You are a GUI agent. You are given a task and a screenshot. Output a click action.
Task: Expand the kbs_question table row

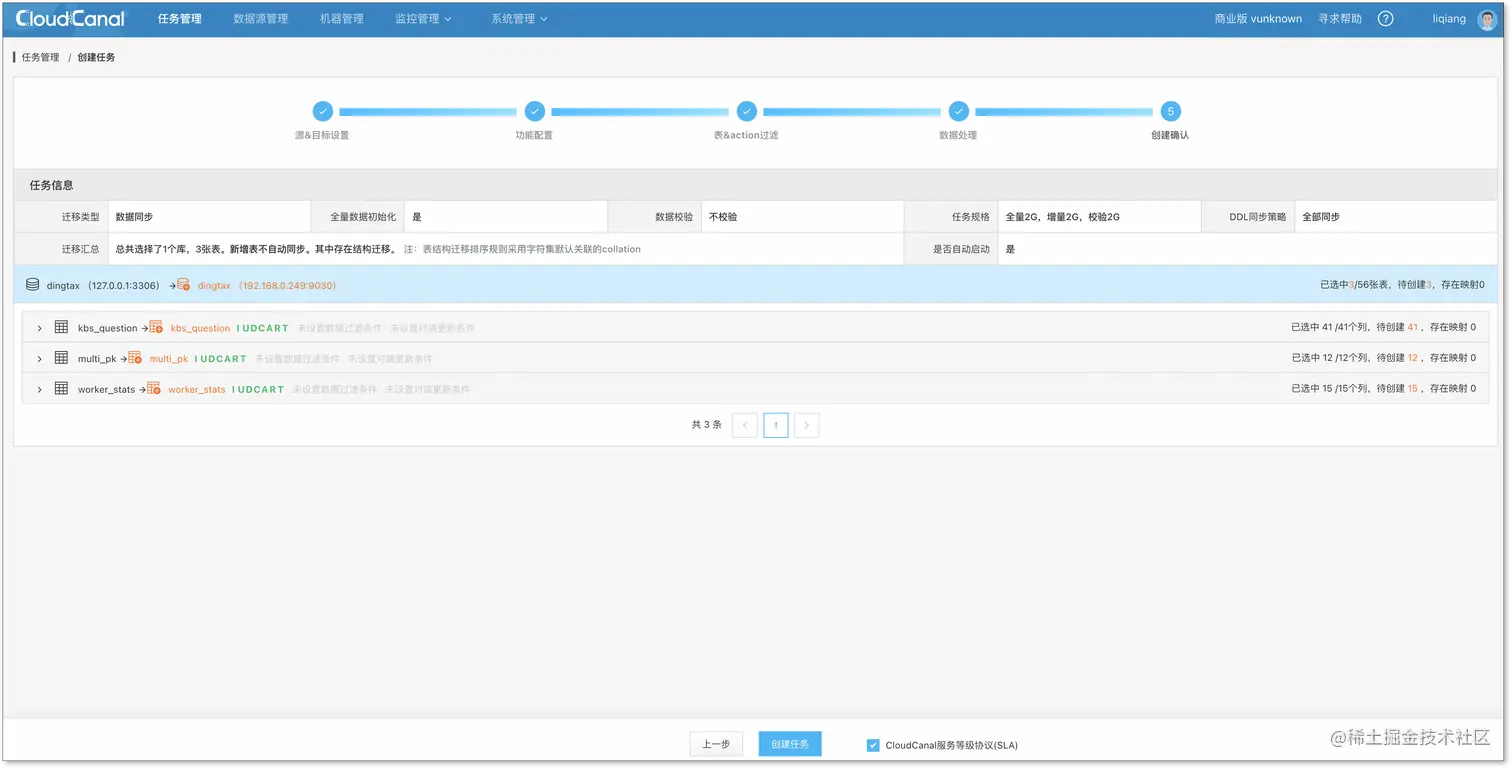(40, 328)
